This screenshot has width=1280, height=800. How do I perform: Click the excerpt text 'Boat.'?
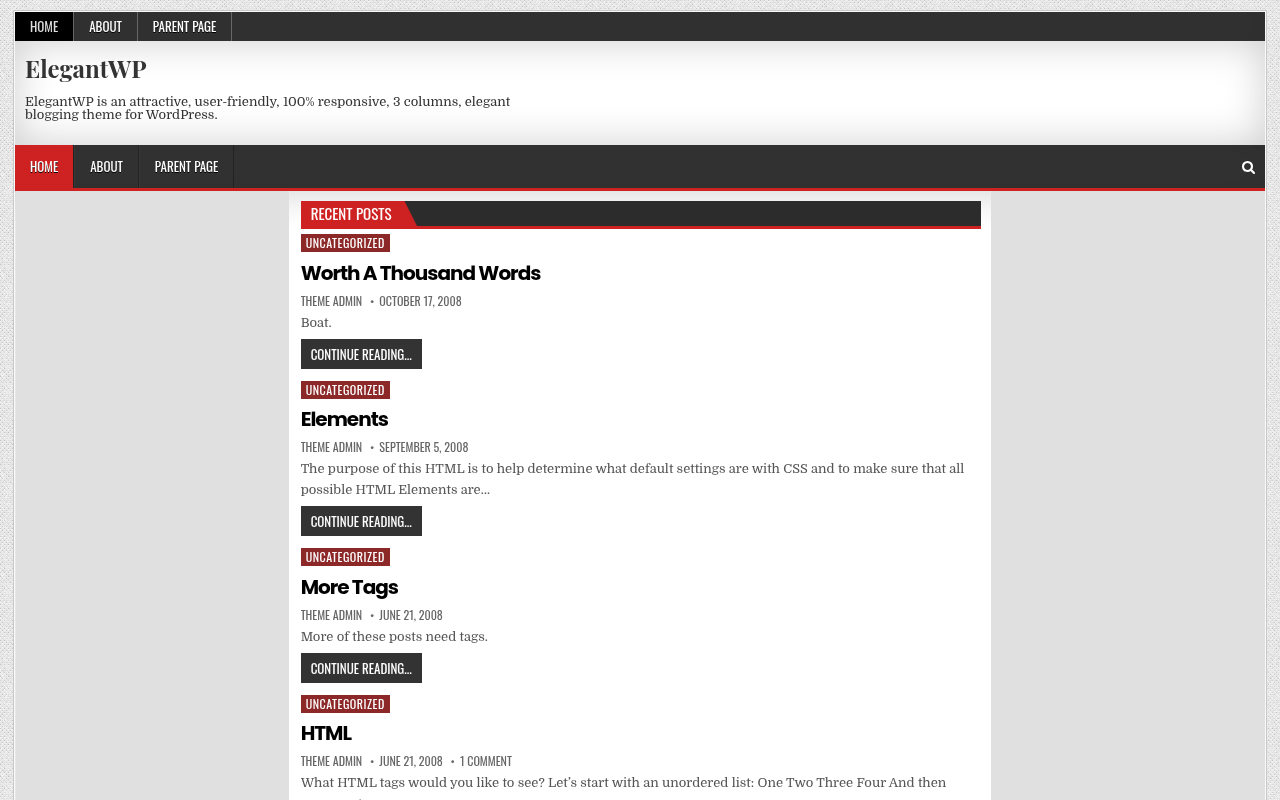point(316,323)
